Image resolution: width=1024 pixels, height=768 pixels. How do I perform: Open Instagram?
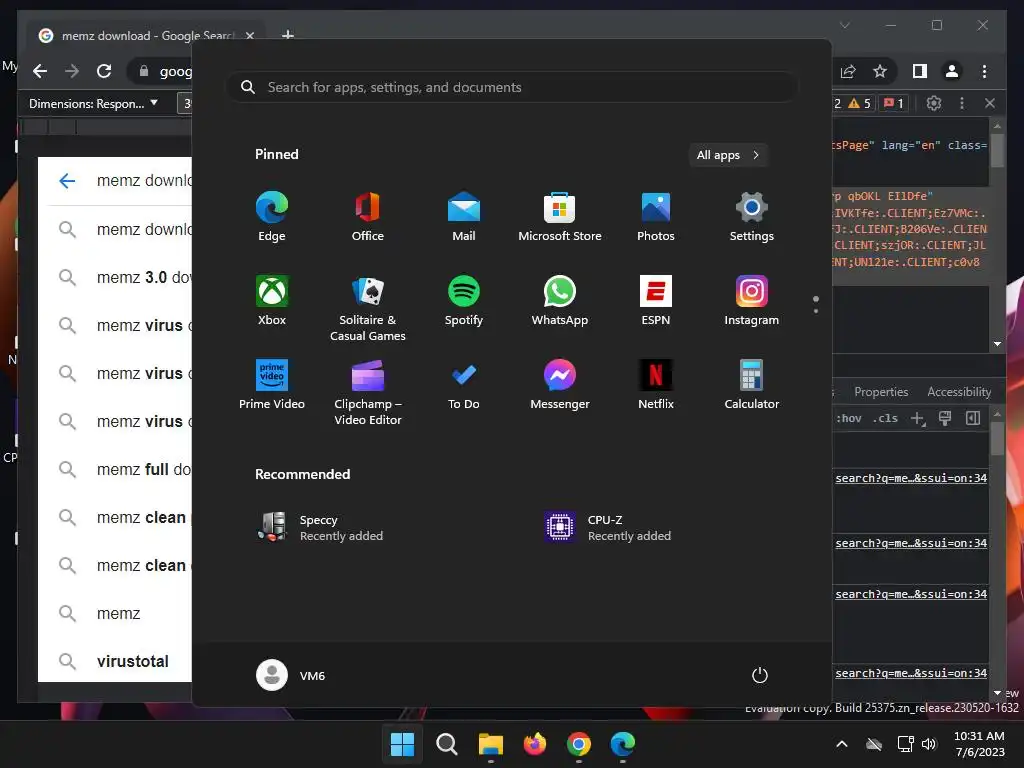[x=752, y=301]
